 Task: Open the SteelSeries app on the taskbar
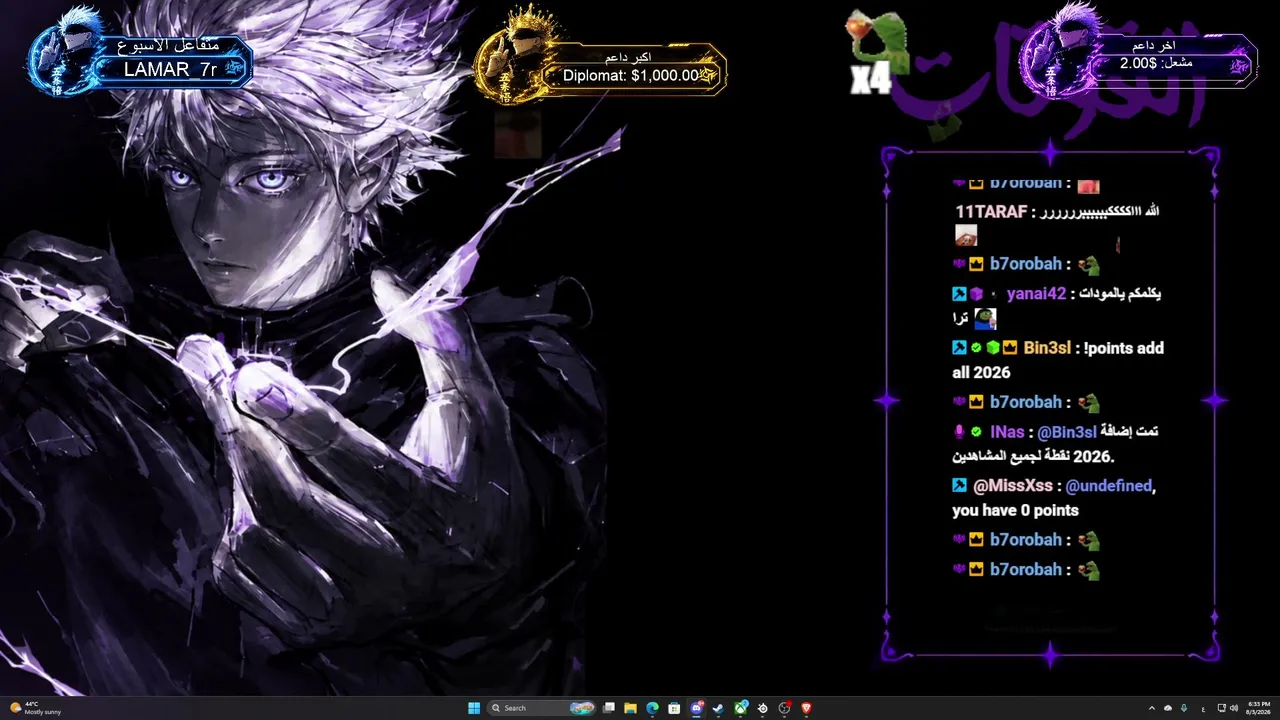pos(763,708)
